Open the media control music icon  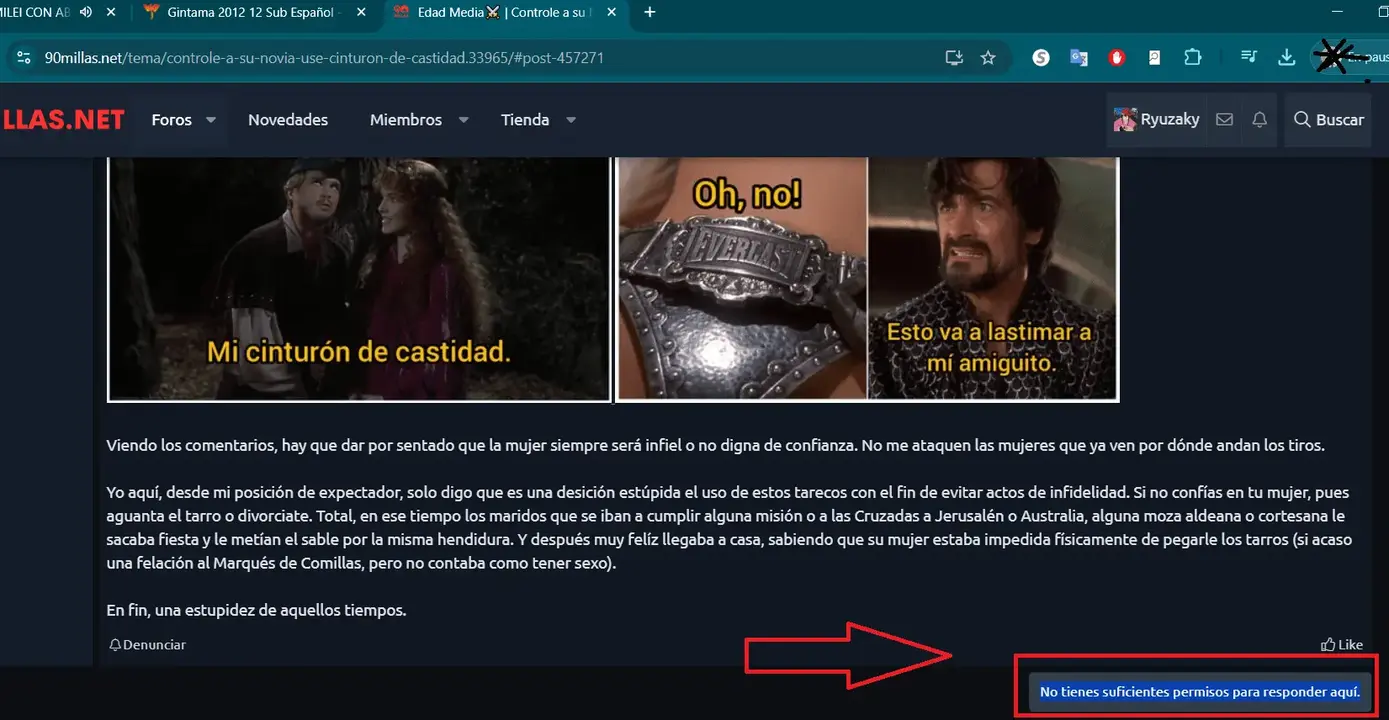pyautogui.click(x=1248, y=58)
